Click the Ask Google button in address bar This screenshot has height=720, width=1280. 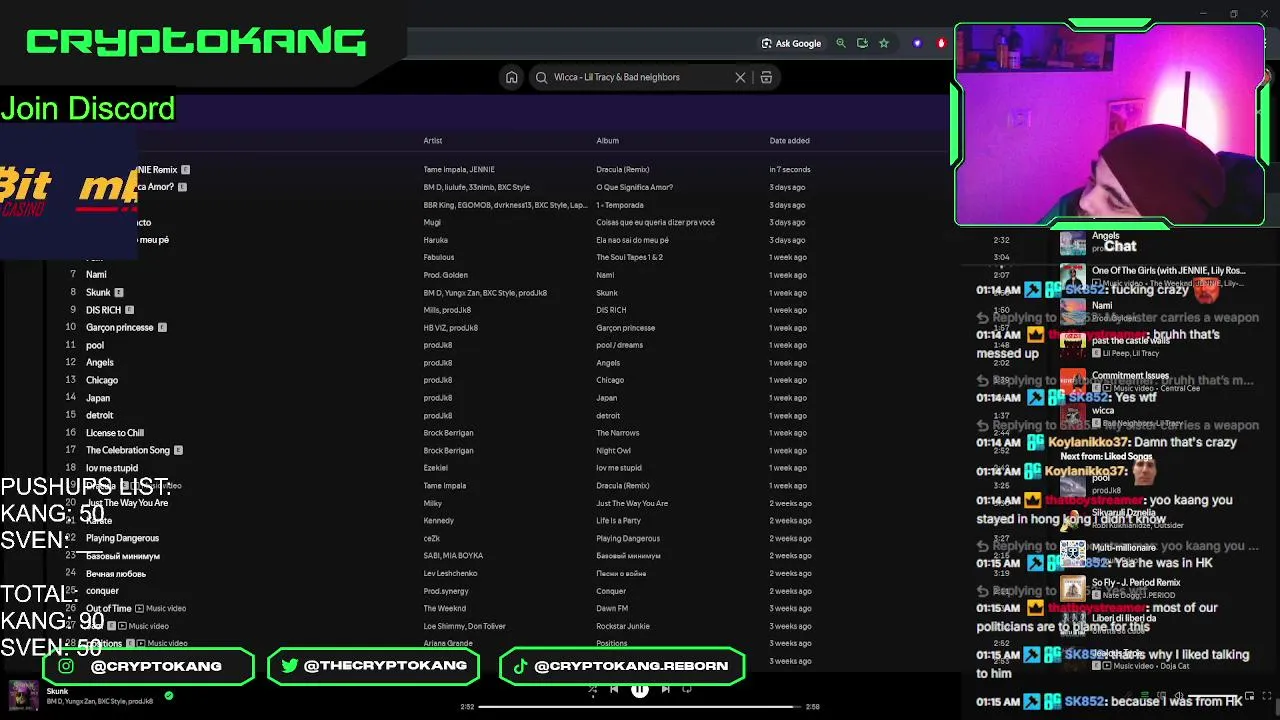[x=791, y=43]
